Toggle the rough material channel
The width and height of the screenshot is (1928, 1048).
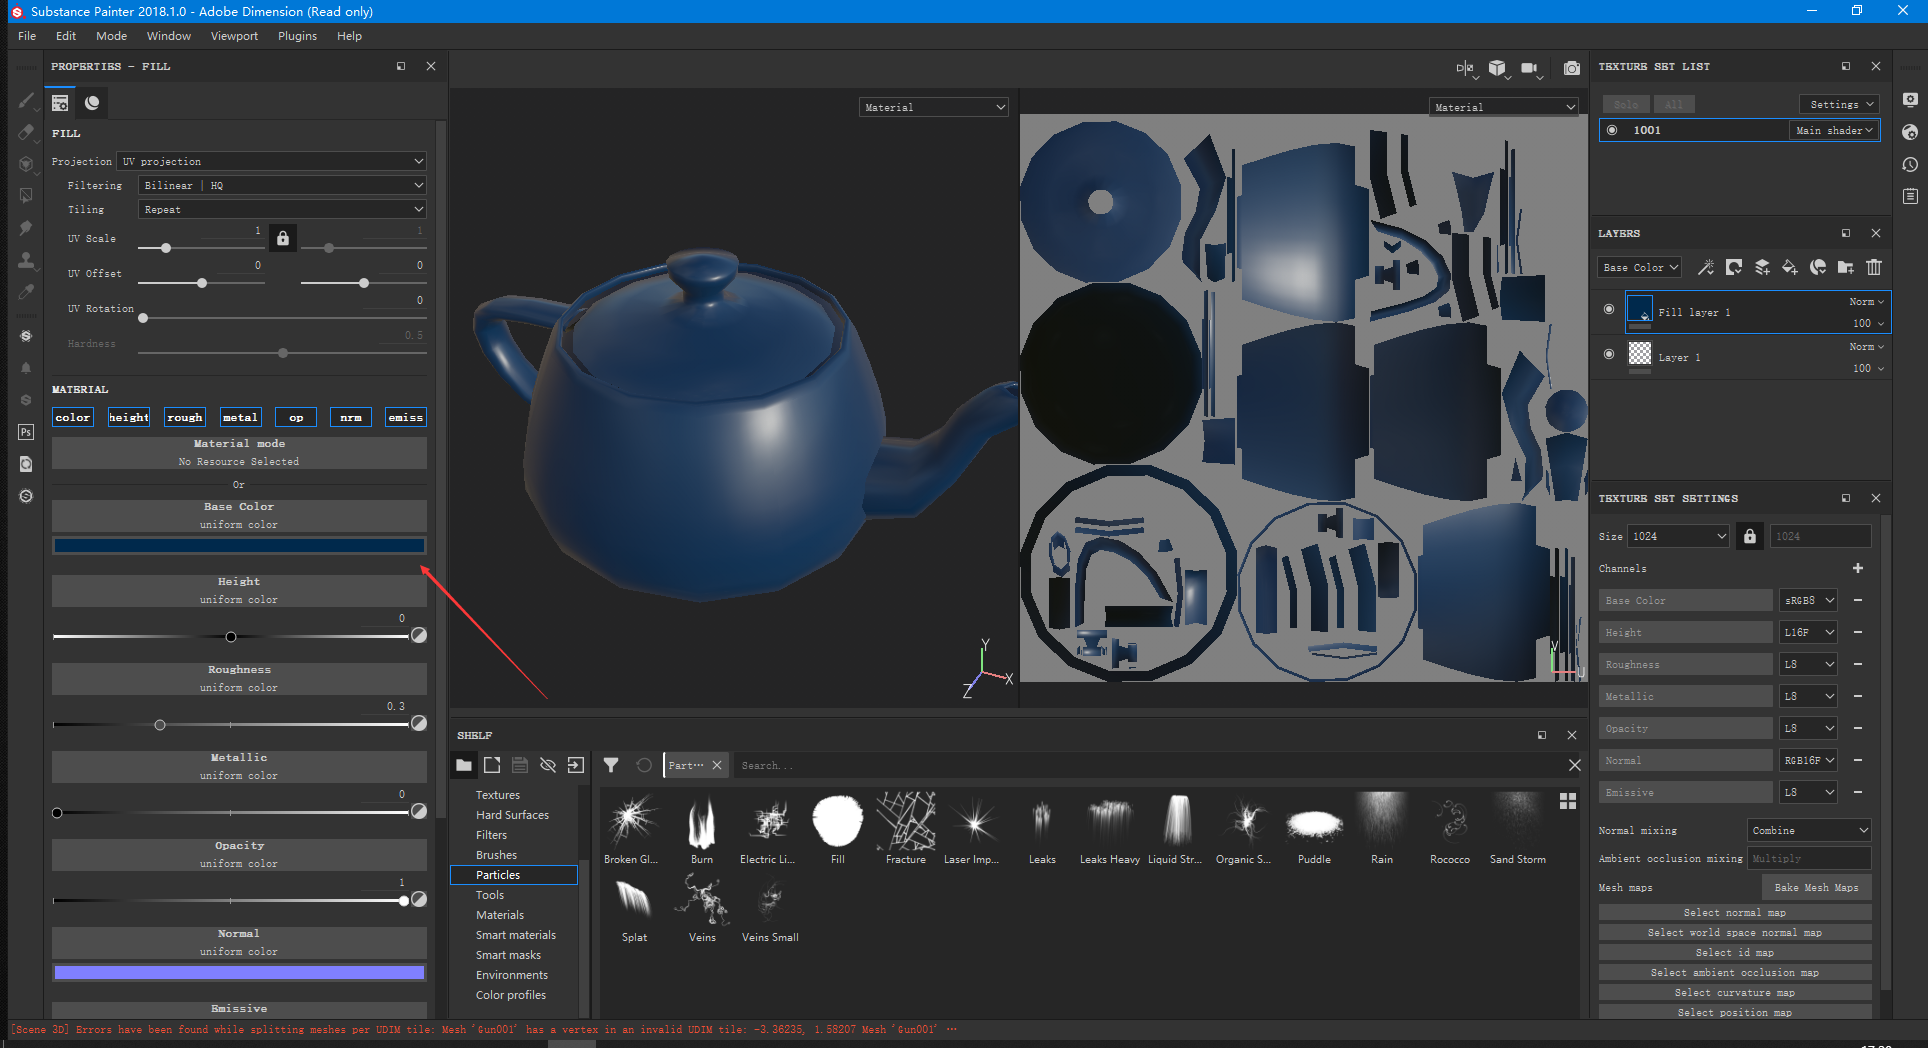point(185,417)
